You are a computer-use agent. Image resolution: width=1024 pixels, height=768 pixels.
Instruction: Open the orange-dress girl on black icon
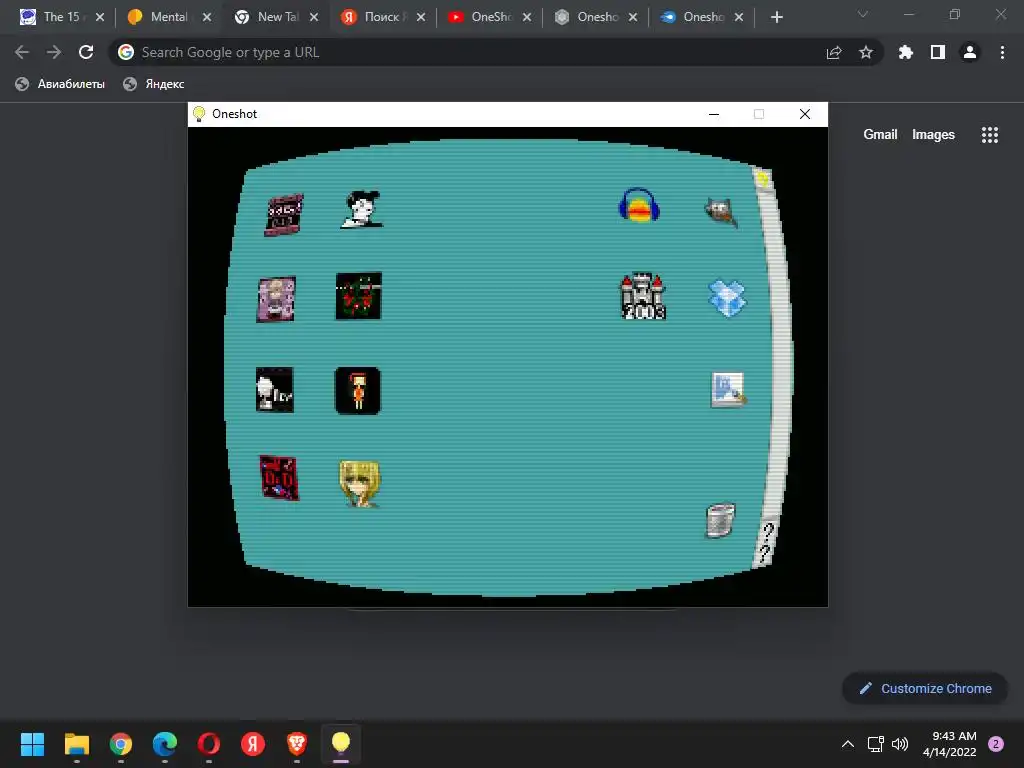[357, 391]
